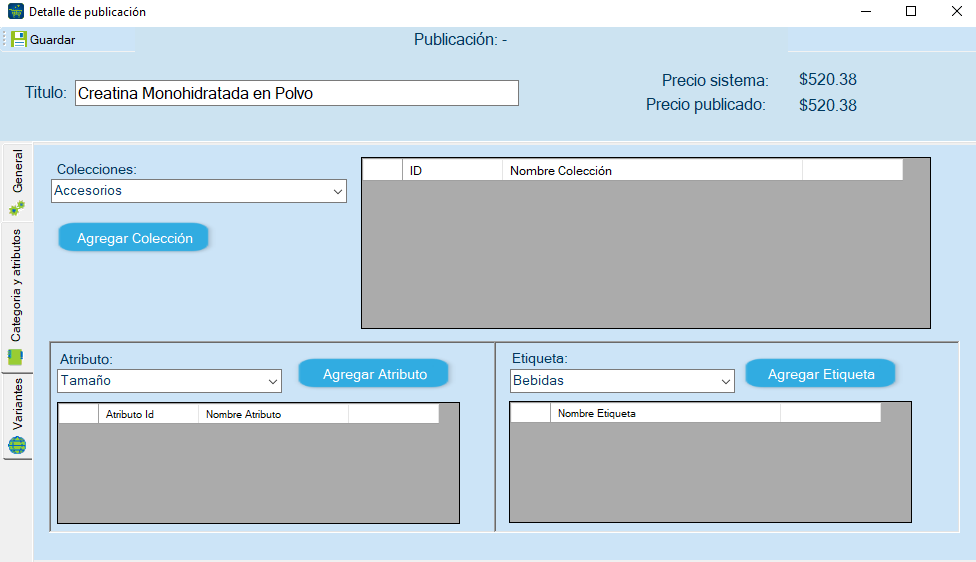Click the app icon in title bar
Viewport: 976px width, 562px height.
point(16,11)
